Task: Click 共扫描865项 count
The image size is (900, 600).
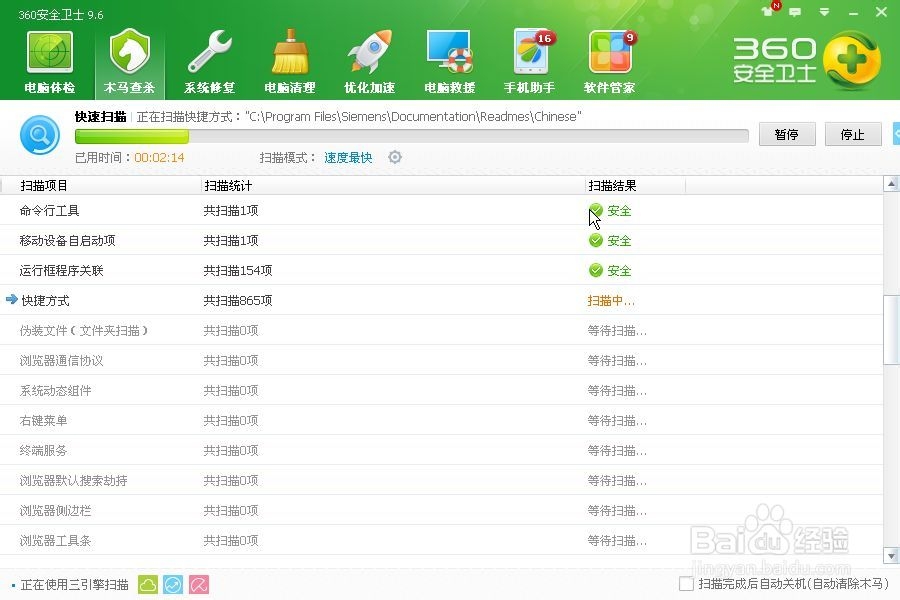Action: pos(238,300)
